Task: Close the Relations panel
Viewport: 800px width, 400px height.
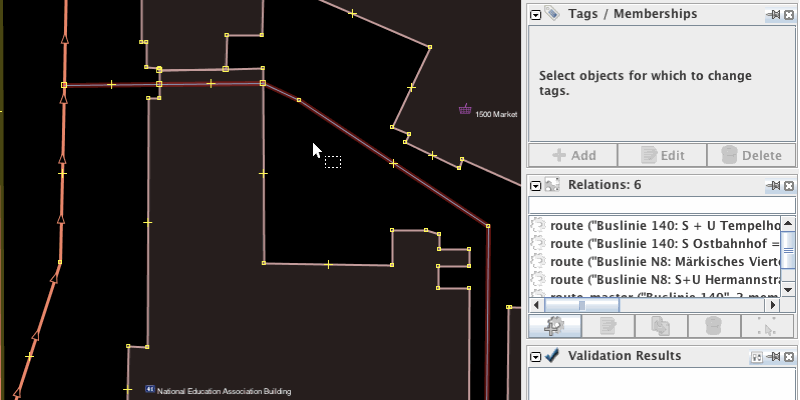Action: 789,186
